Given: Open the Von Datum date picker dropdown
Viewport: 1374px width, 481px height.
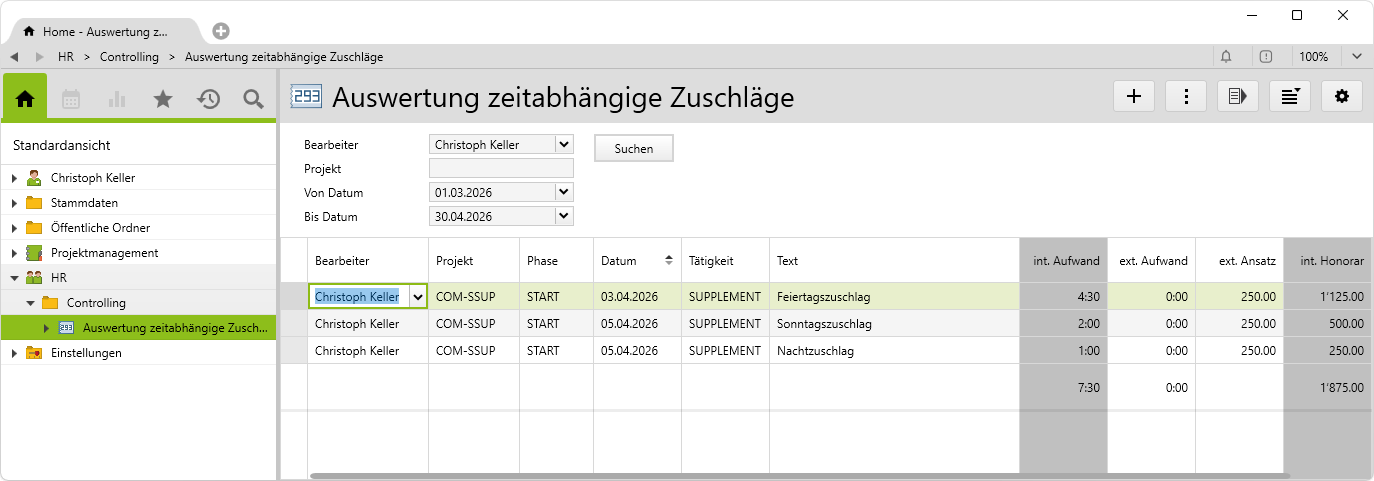Looking at the screenshot, I should click(x=564, y=192).
